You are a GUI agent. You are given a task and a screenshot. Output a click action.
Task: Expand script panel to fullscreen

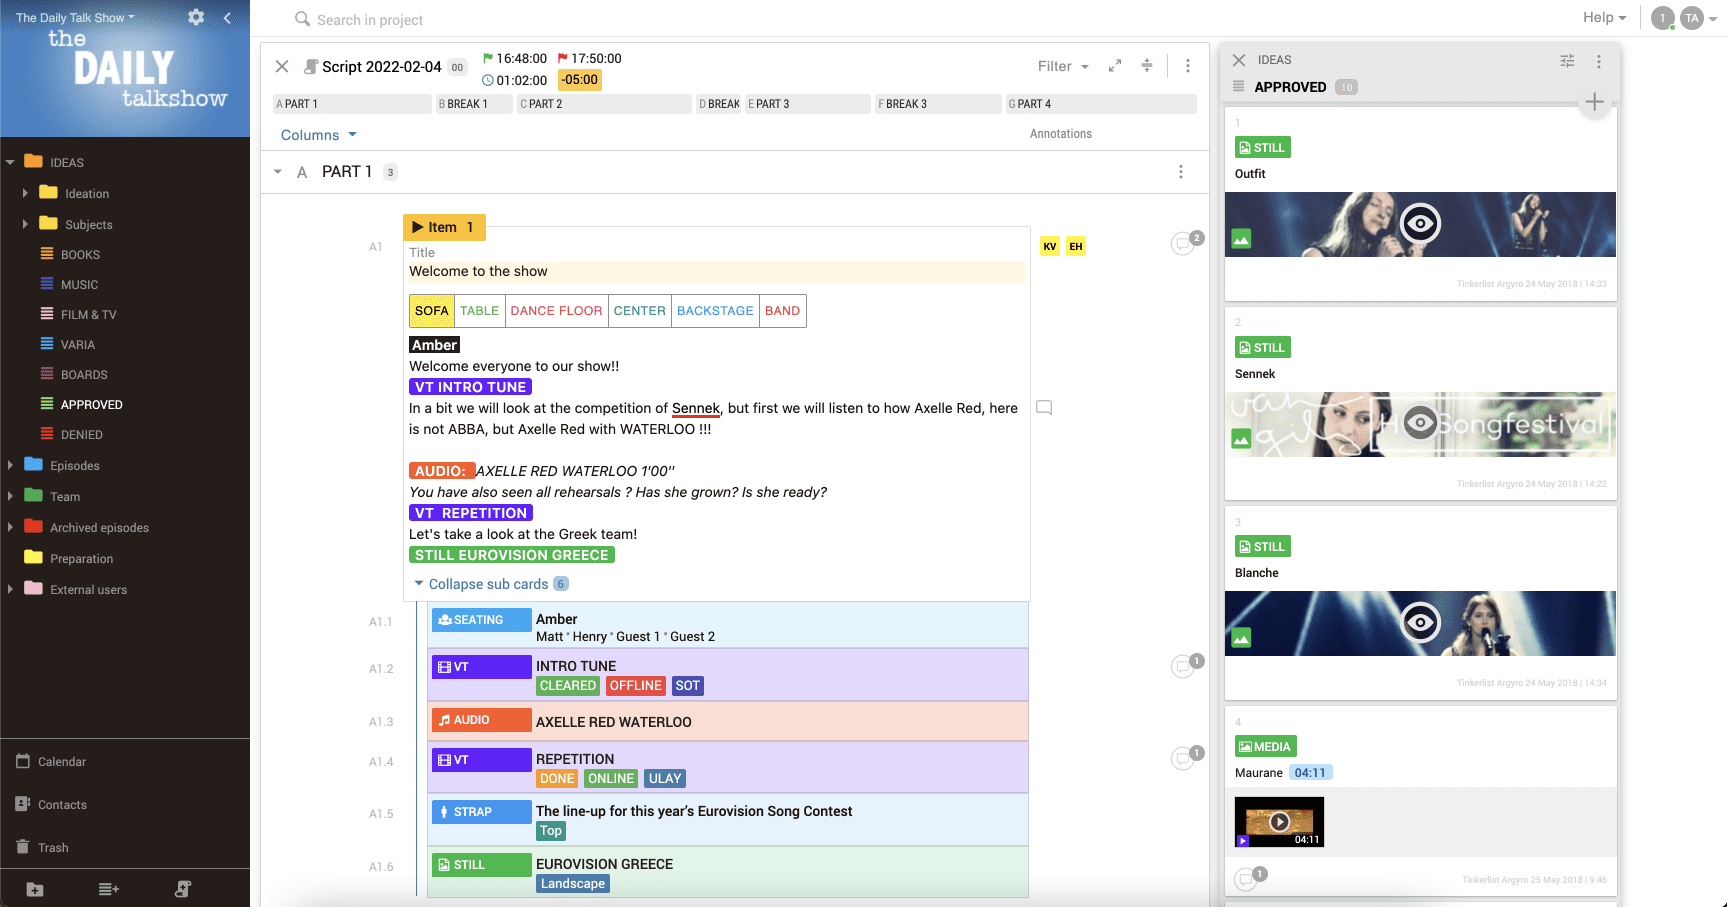[1115, 66]
